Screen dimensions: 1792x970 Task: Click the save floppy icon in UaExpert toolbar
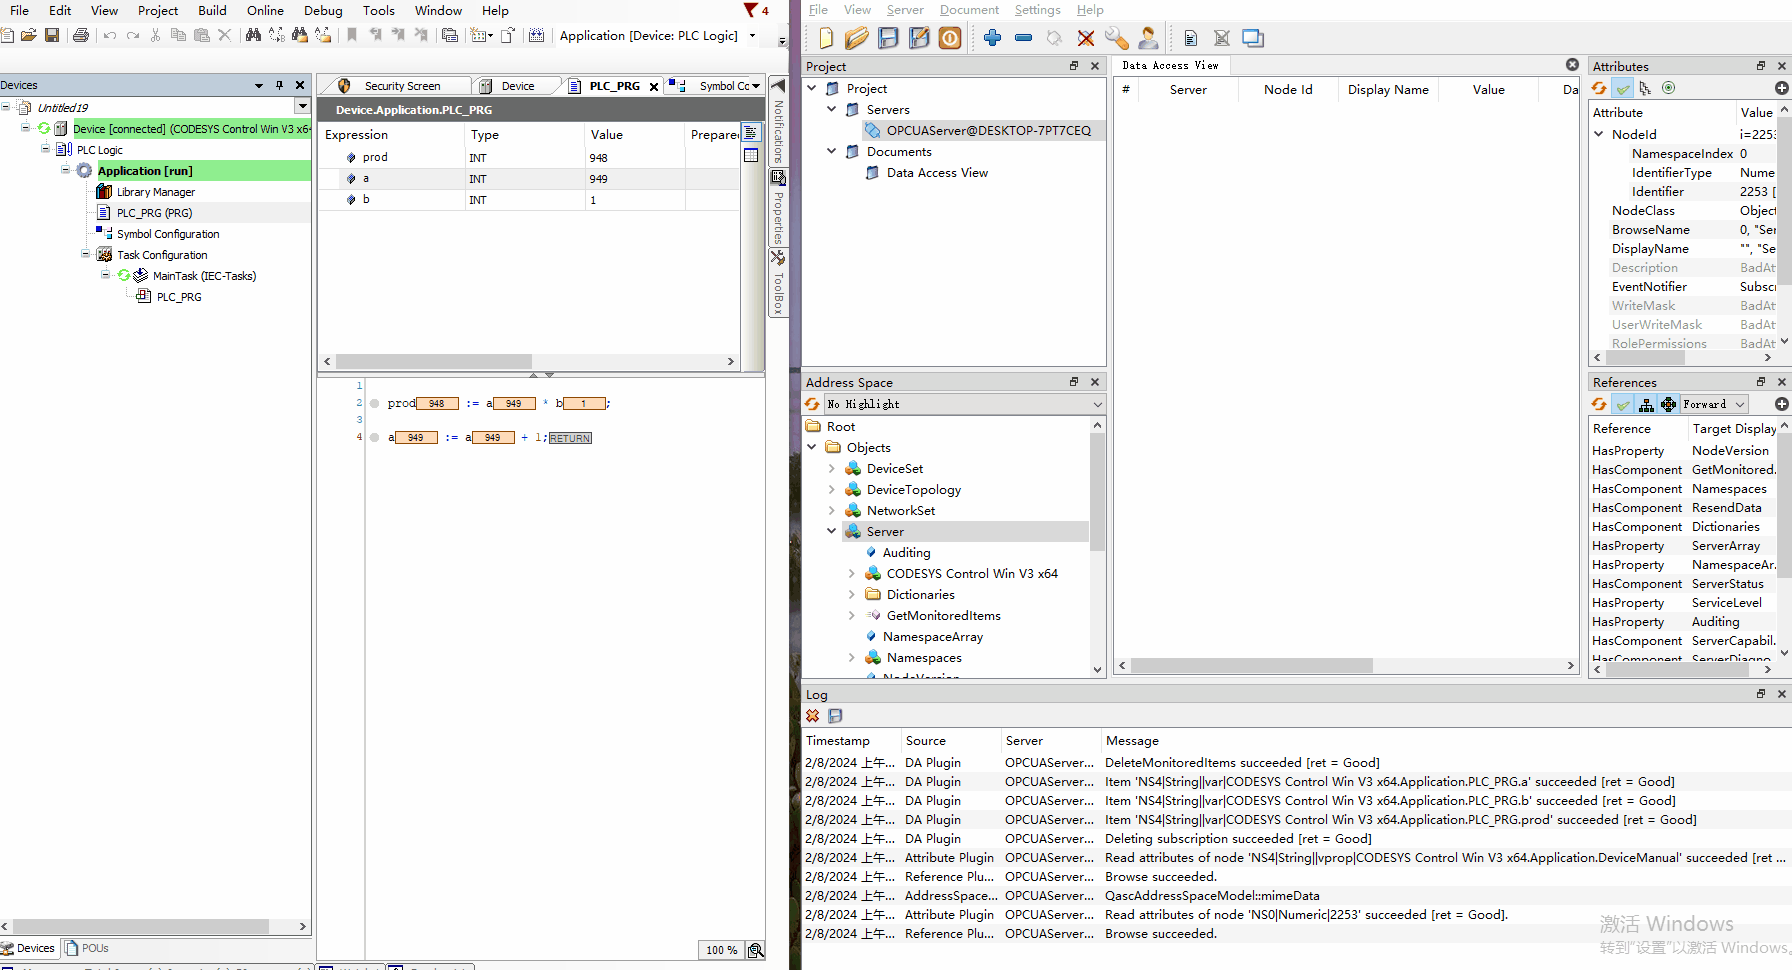(888, 38)
